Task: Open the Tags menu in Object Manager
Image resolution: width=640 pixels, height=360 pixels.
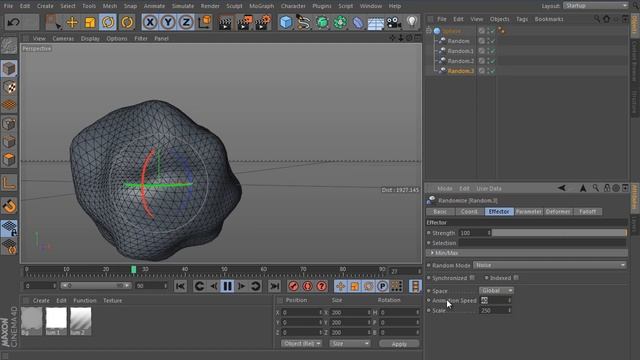Action: pyautogui.click(x=522, y=19)
